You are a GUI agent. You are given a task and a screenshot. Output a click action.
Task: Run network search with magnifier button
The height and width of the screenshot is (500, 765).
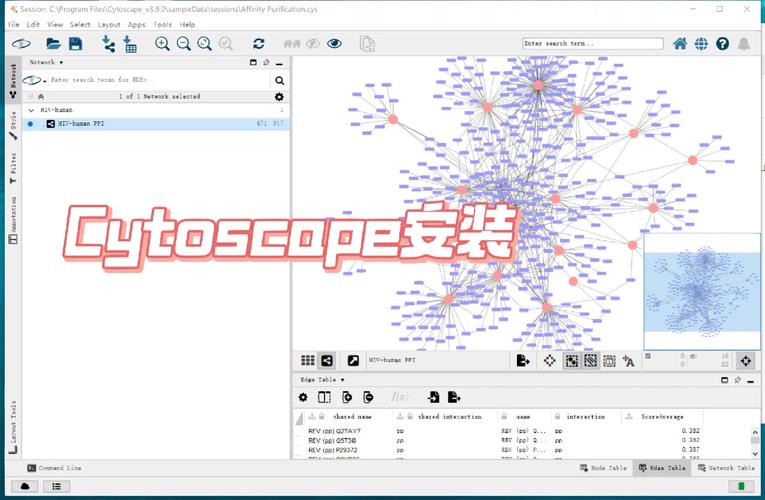pos(280,80)
